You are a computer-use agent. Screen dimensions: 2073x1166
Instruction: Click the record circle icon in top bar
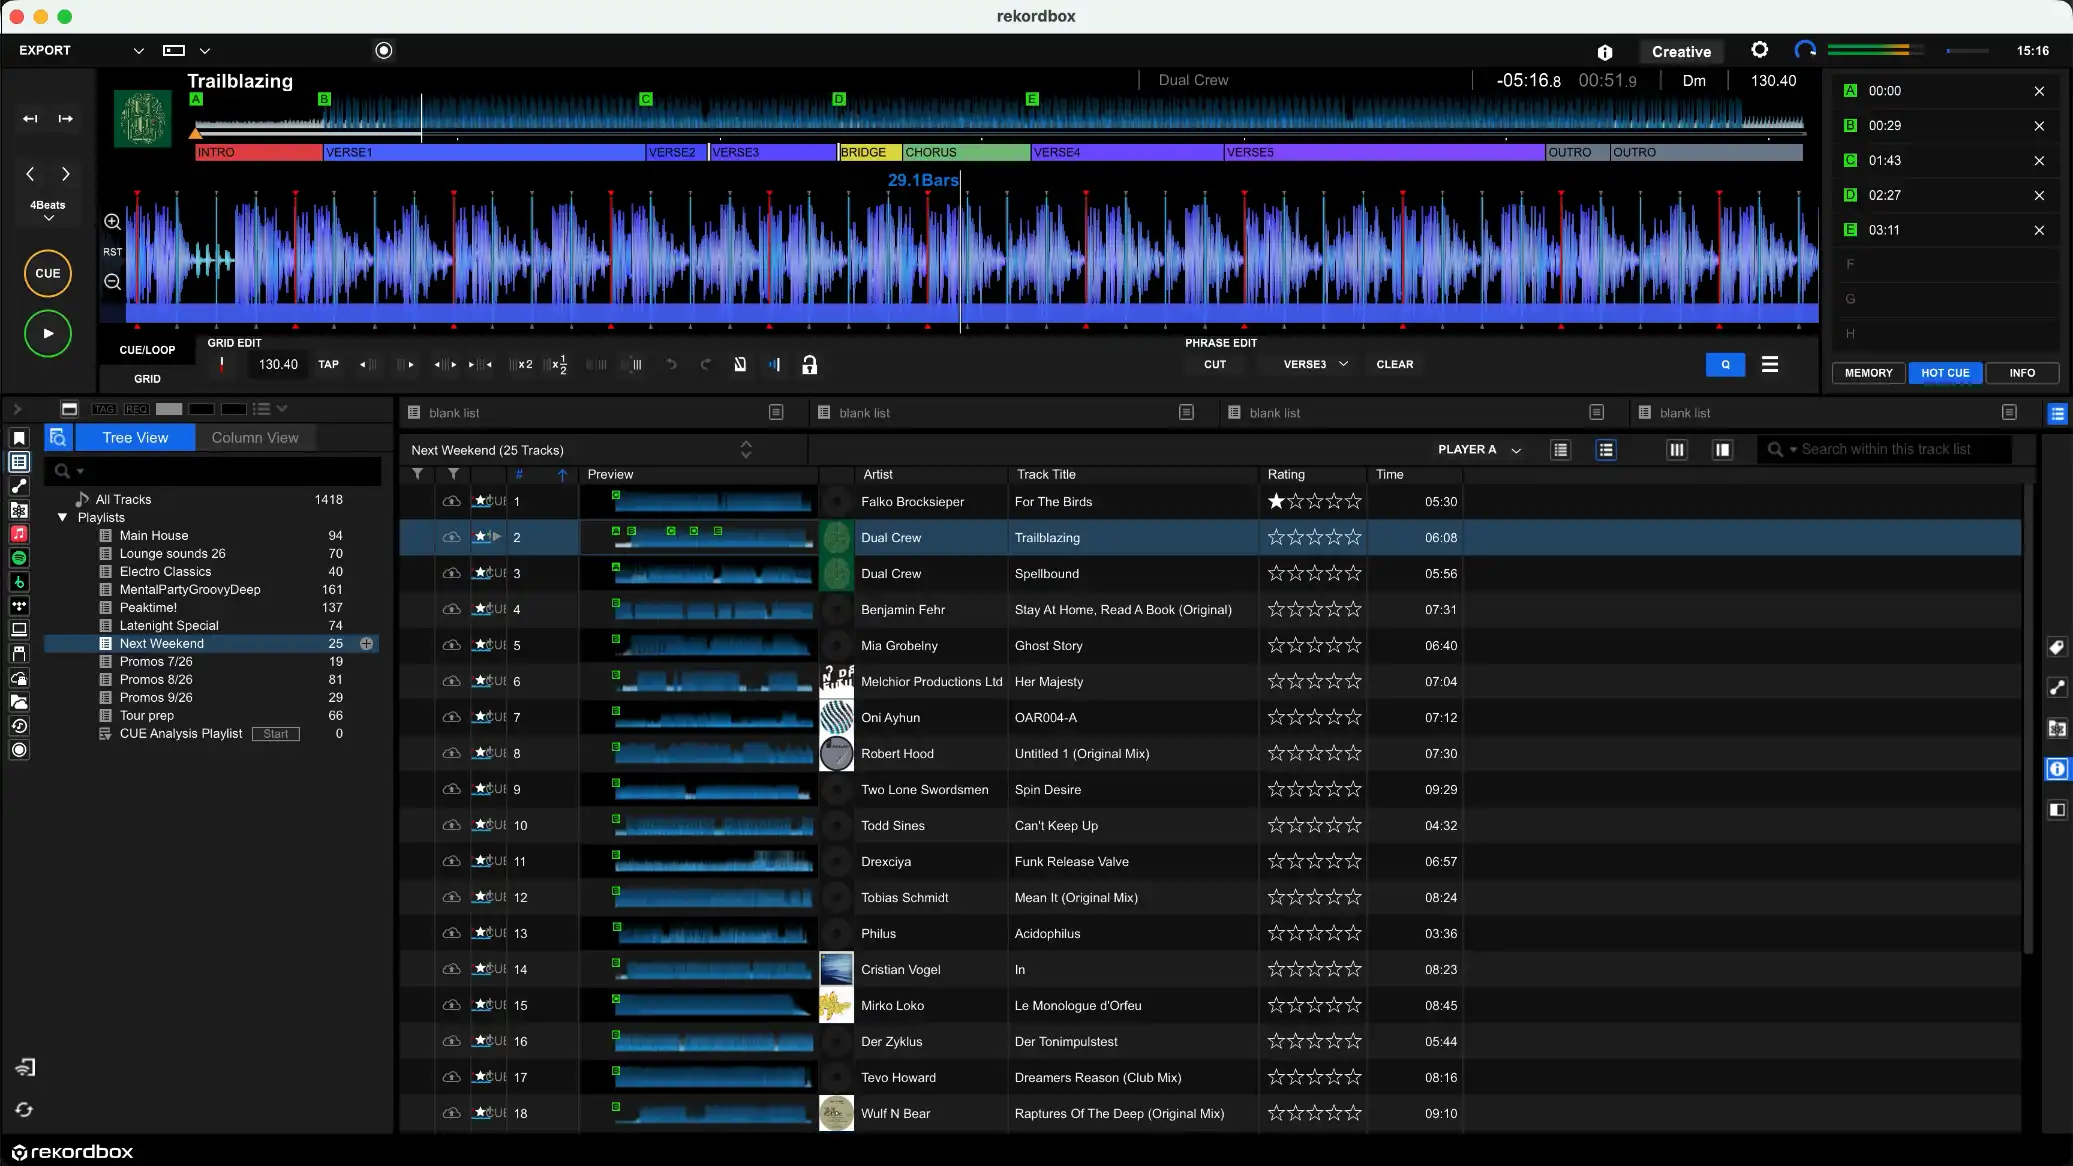tap(384, 50)
